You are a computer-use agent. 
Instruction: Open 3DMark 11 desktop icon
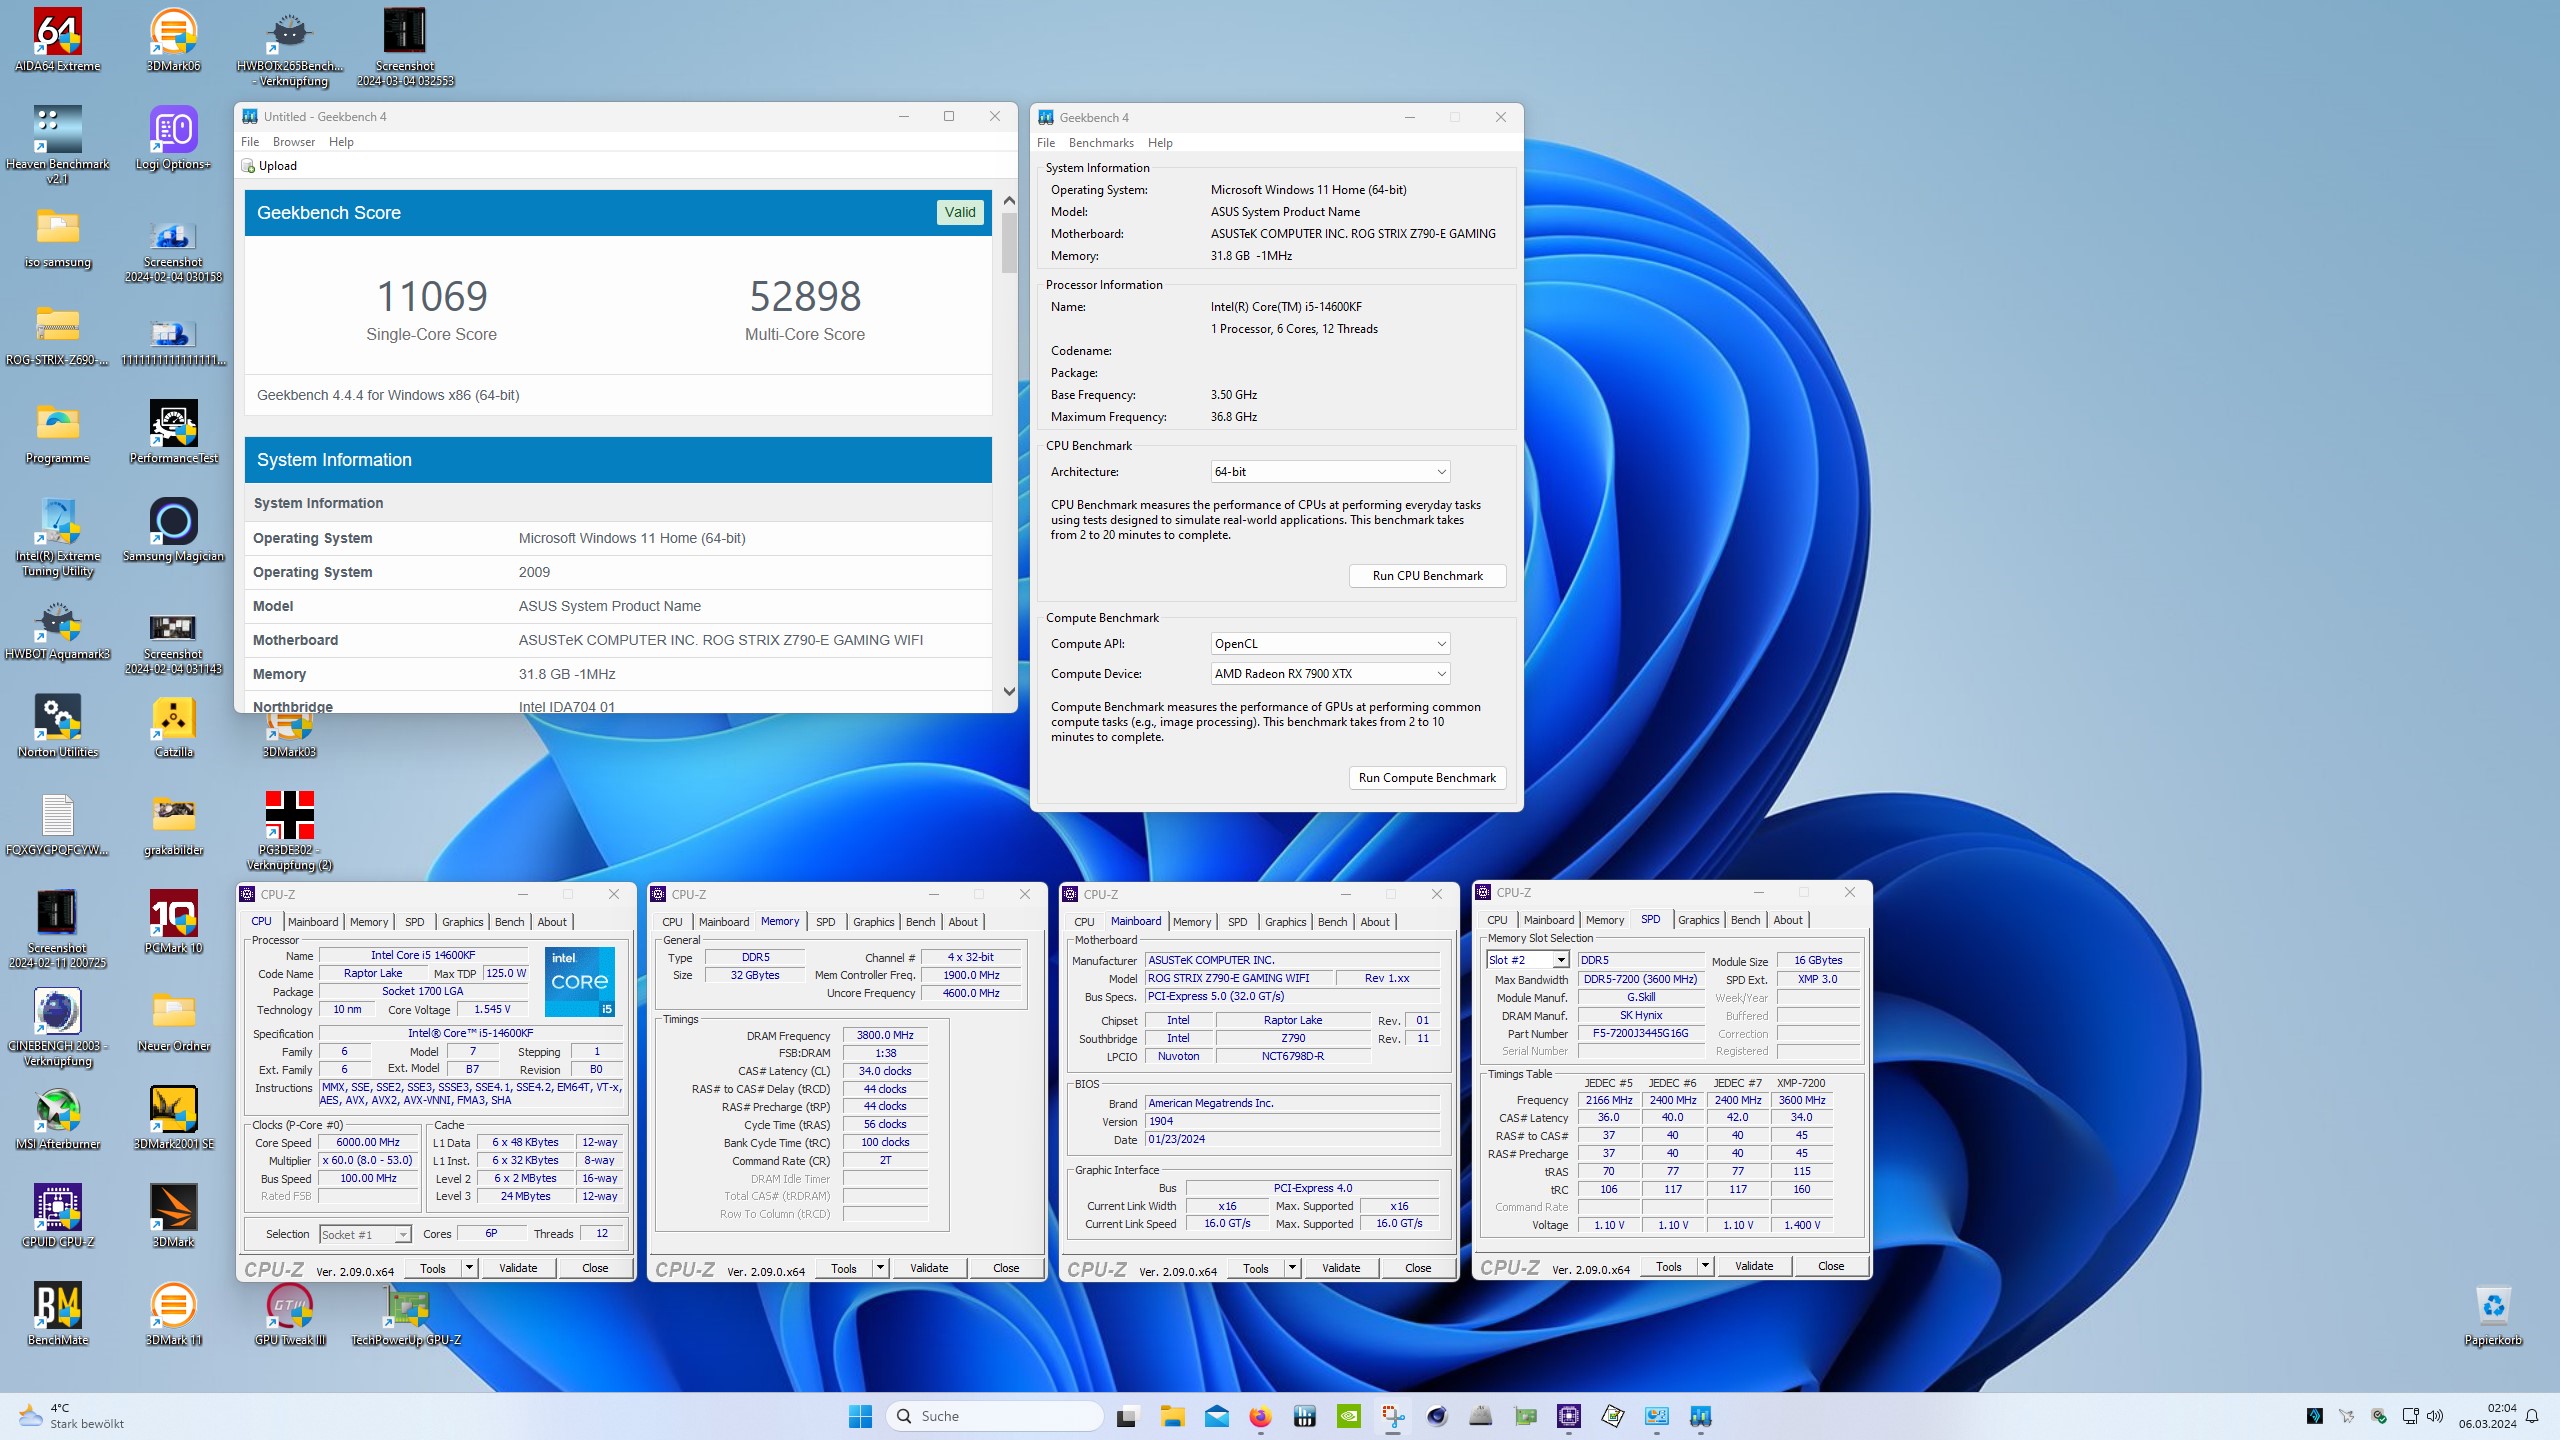[173, 1314]
